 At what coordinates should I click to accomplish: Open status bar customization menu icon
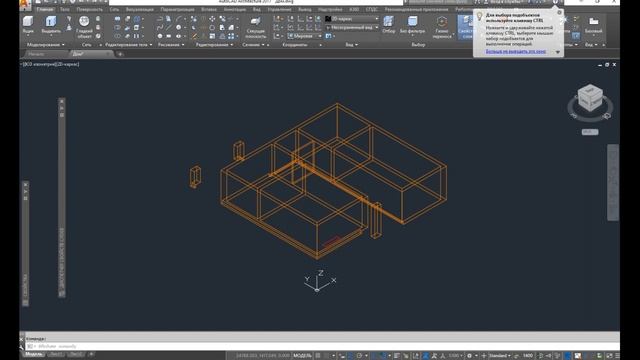point(617,356)
